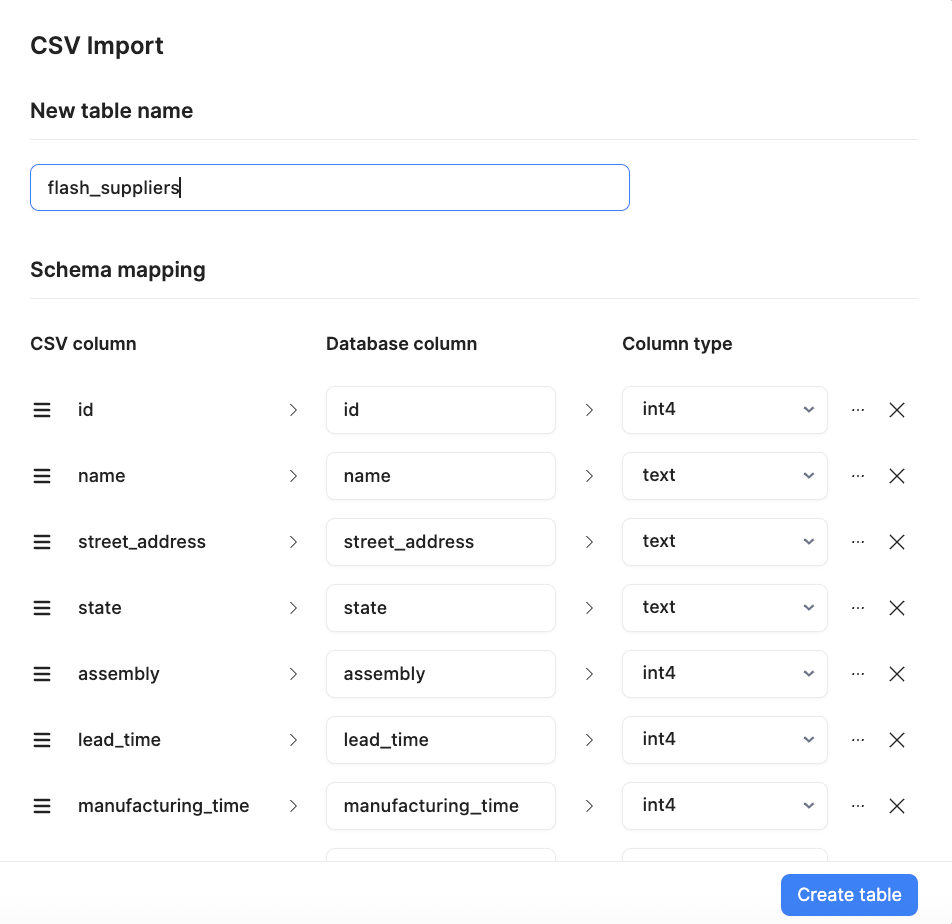This screenshot has width=952, height=924.
Task: Expand the chevron next to the assembly CSV column
Action: pos(293,673)
